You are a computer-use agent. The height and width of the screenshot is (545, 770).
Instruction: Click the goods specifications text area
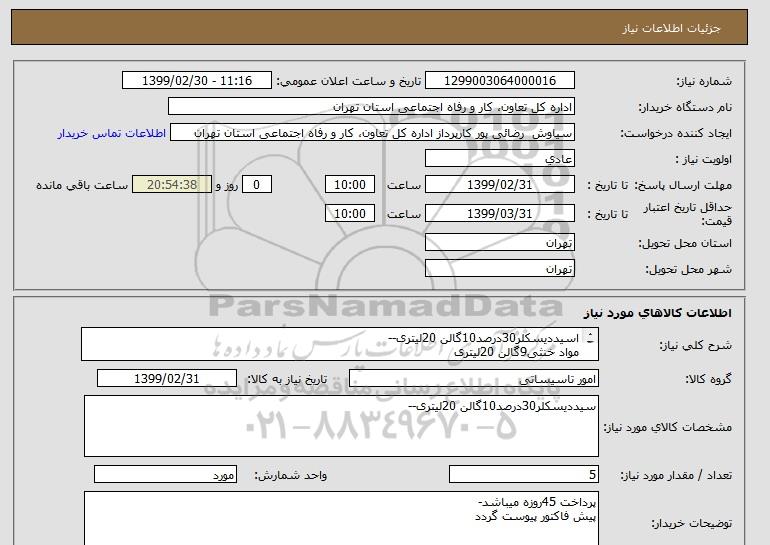click(341, 426)
